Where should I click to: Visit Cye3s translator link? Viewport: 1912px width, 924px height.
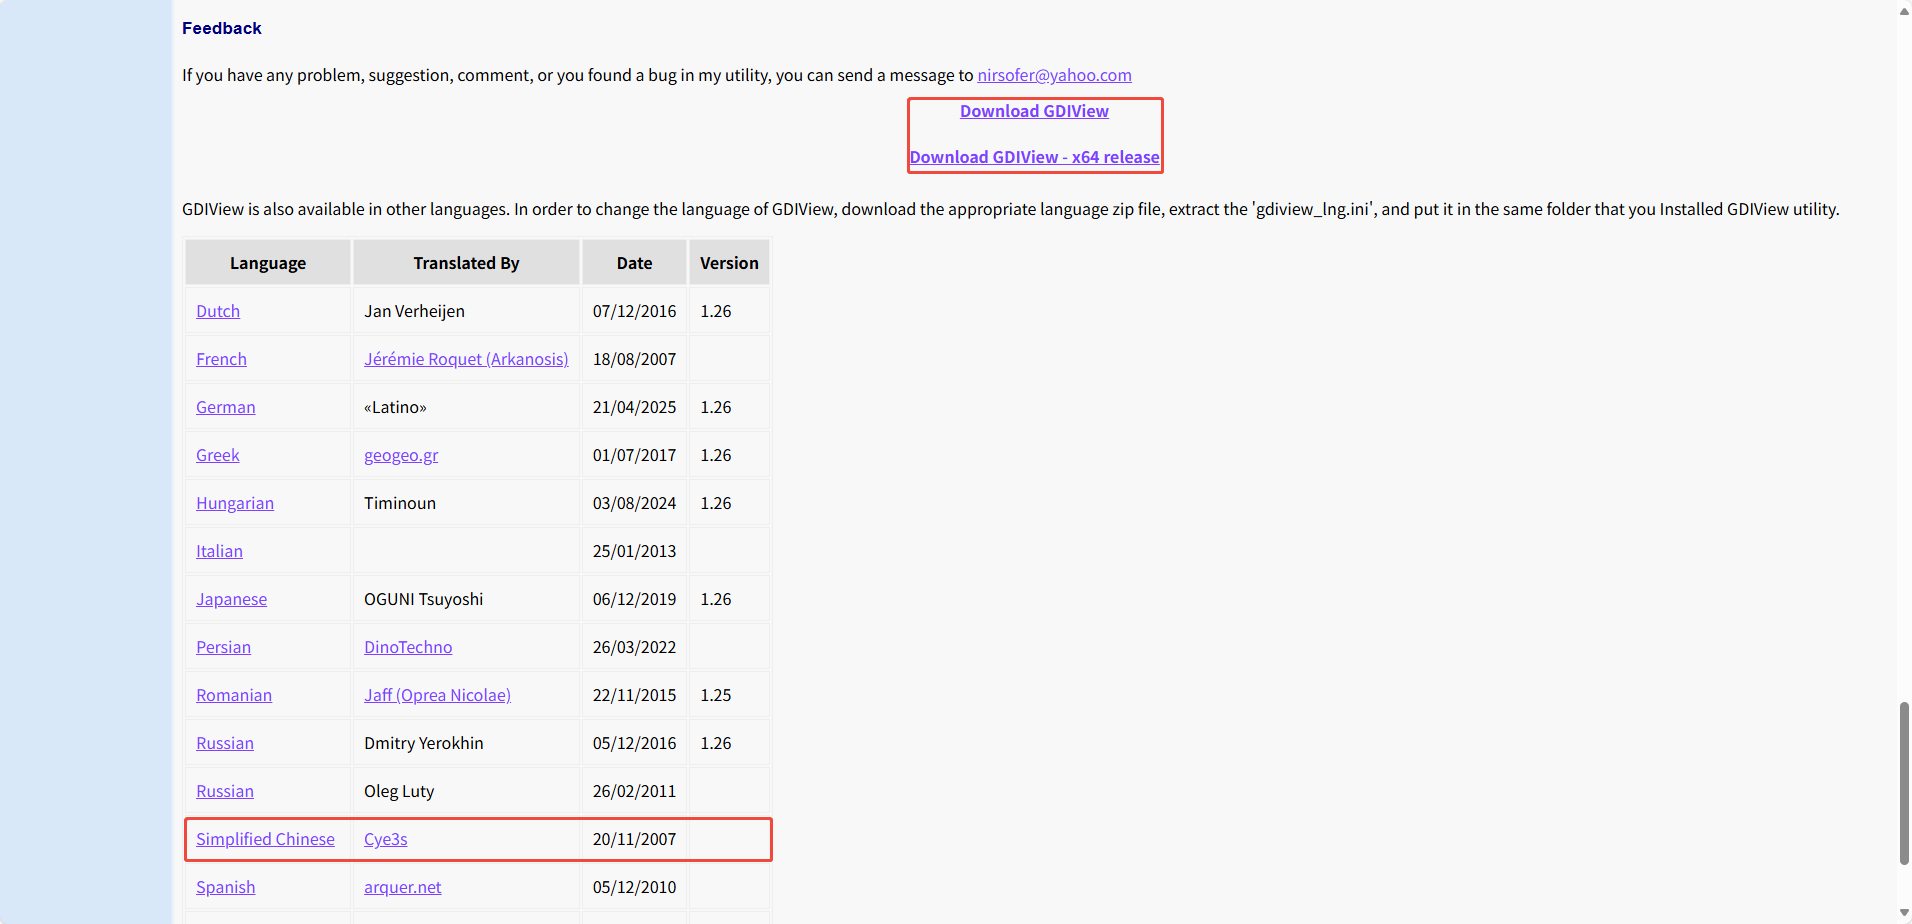tap(385, 839)
